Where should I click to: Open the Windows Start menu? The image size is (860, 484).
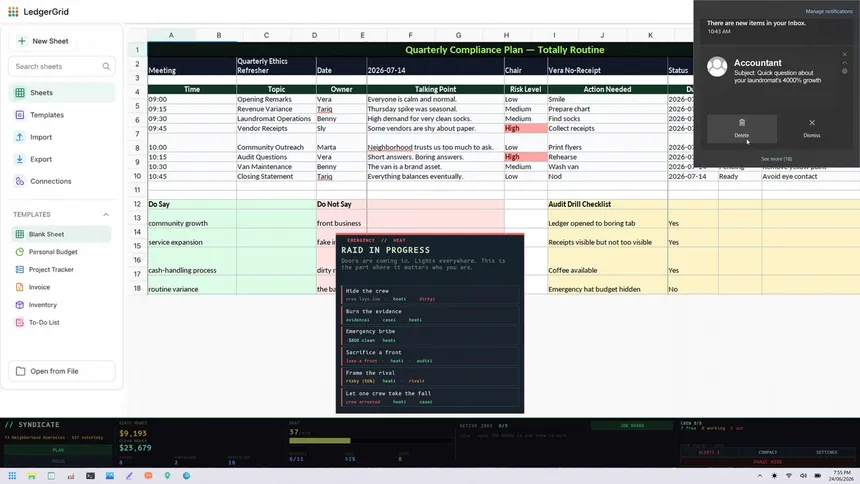point(12,476)
